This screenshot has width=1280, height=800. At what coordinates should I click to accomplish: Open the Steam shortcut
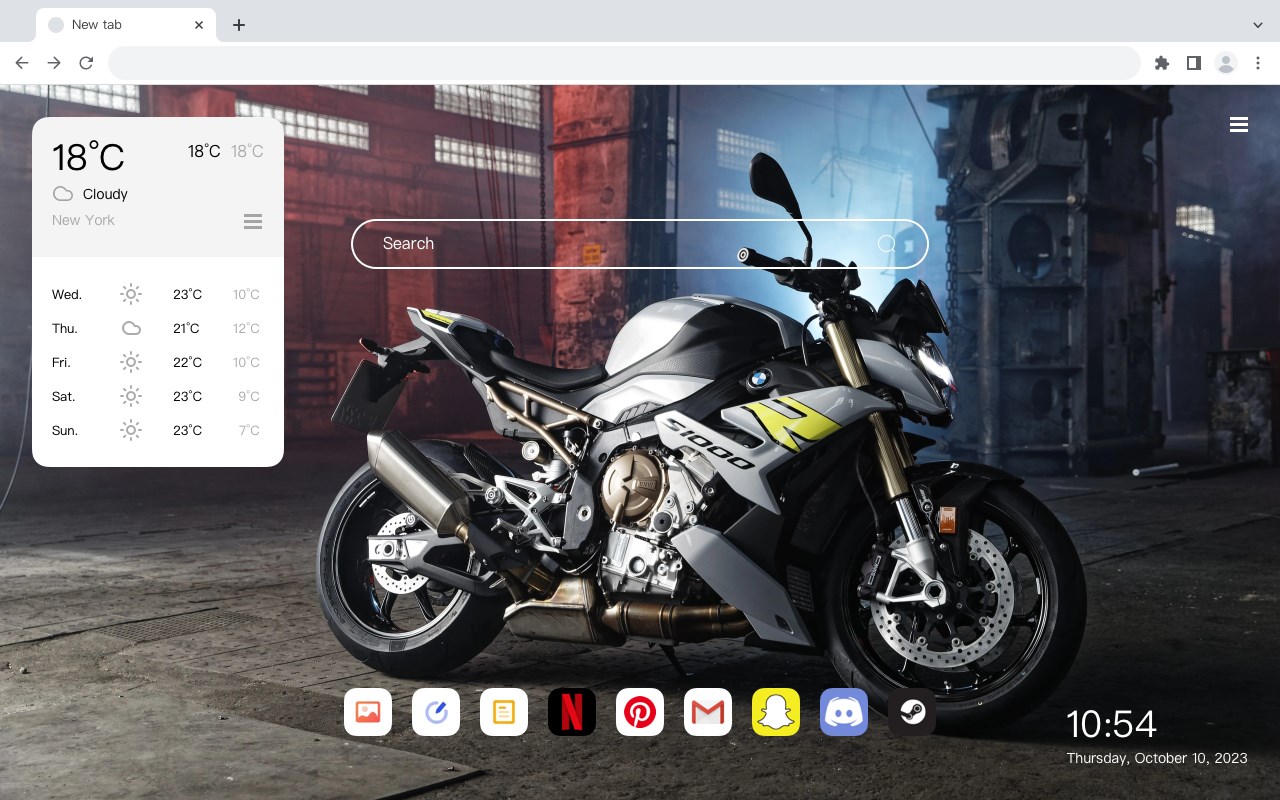[912, 712]
